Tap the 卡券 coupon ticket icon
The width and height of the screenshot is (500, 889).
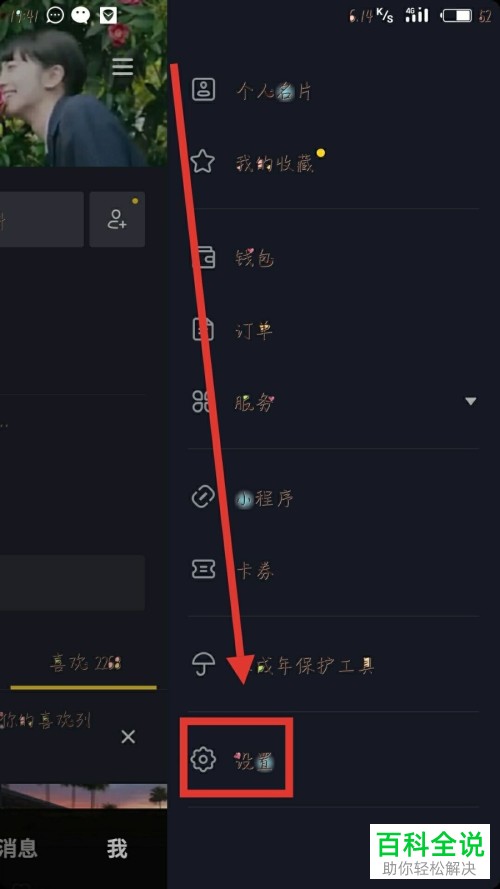point(203,570)
